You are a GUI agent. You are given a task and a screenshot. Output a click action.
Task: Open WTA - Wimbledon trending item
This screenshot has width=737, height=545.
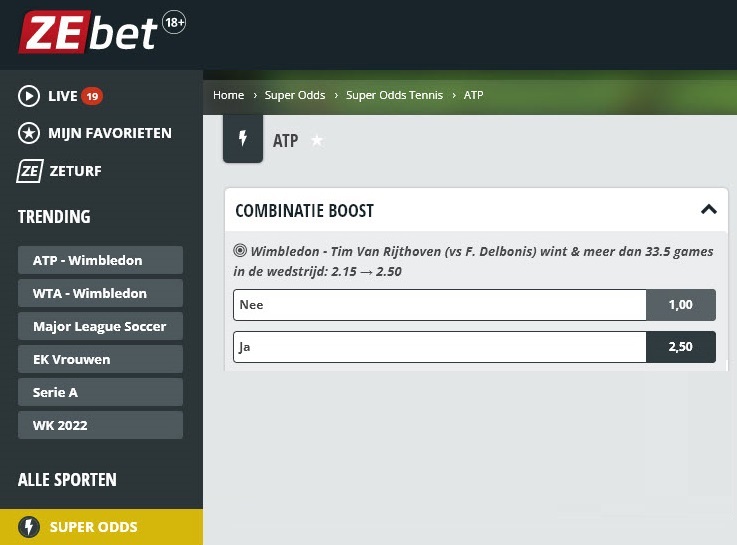coord(100,293)
